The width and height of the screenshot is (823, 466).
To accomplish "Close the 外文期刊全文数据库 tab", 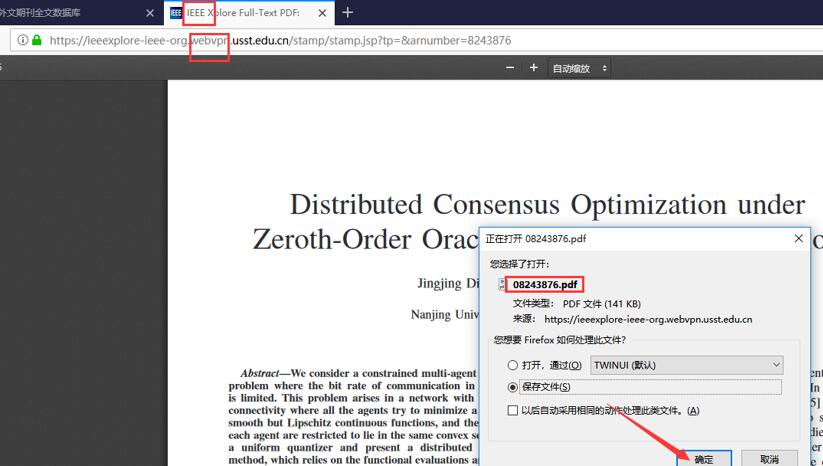I will 150,13.
